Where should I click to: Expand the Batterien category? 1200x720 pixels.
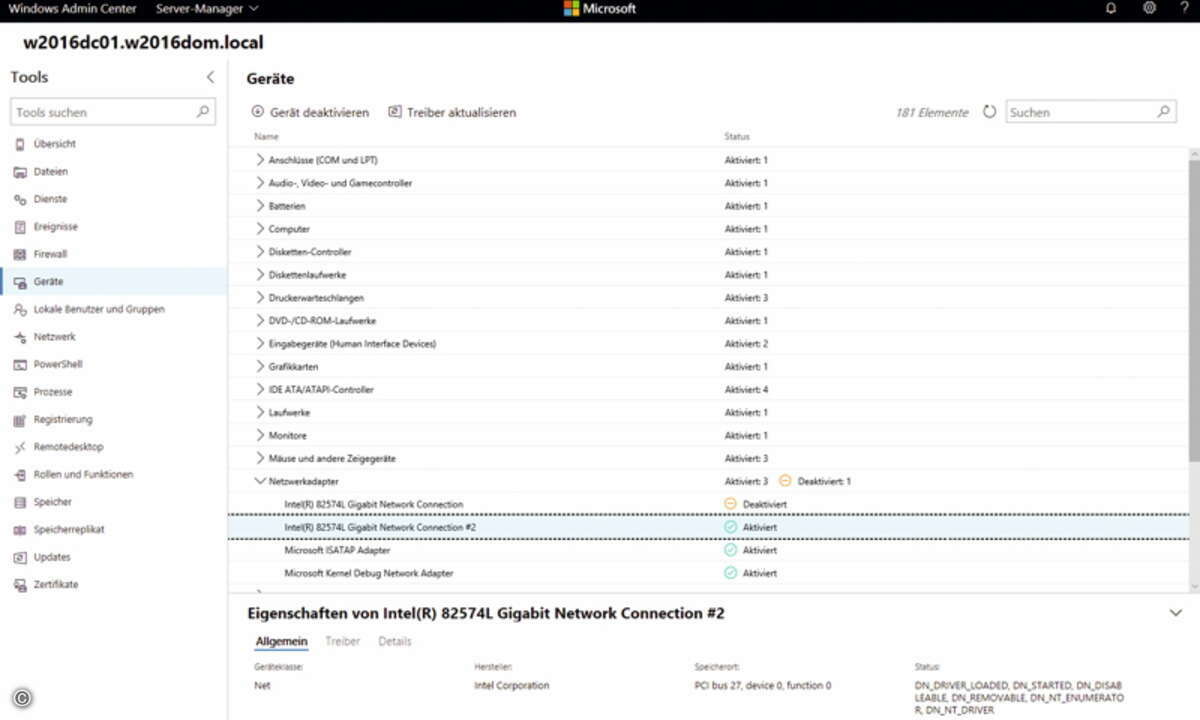(x=260, y=206)
